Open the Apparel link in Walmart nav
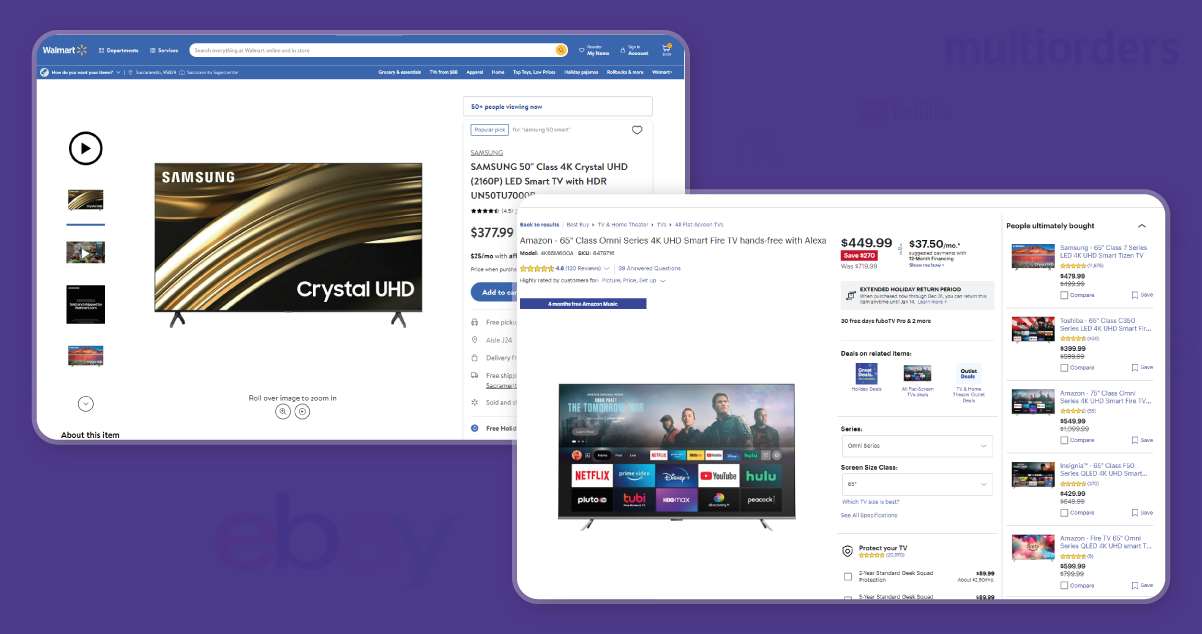 pos(474,72)
